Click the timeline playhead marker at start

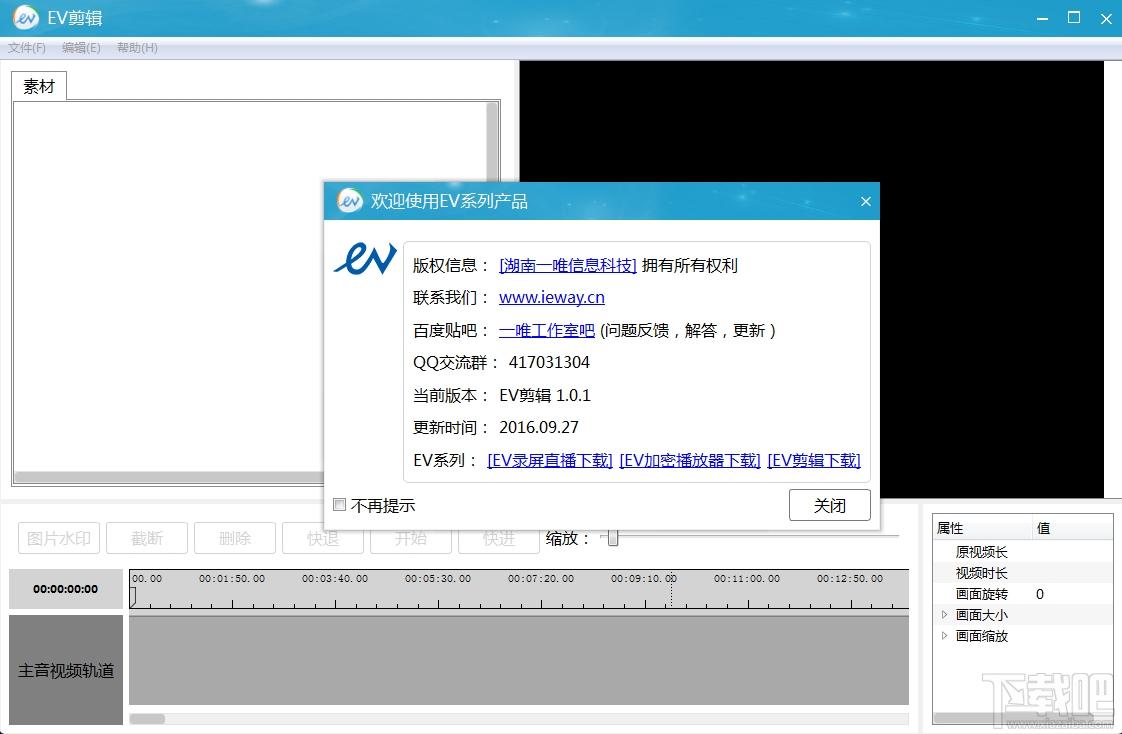[132, 597]
